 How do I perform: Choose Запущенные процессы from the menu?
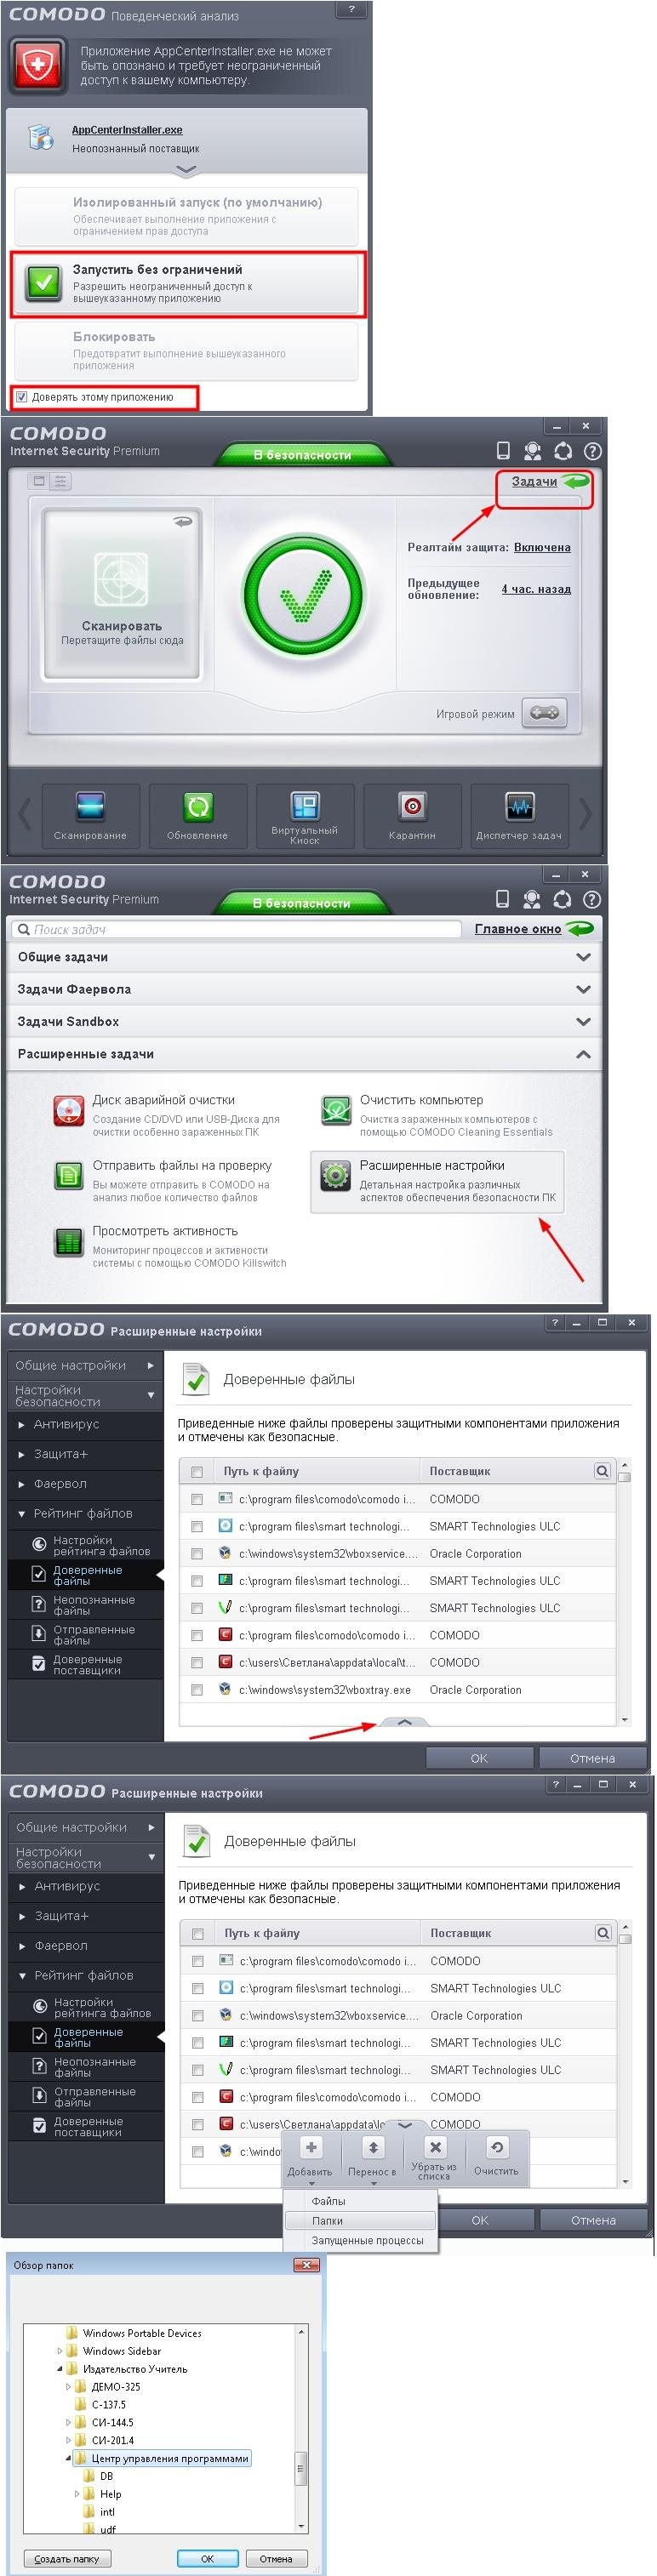(367, 2241)
